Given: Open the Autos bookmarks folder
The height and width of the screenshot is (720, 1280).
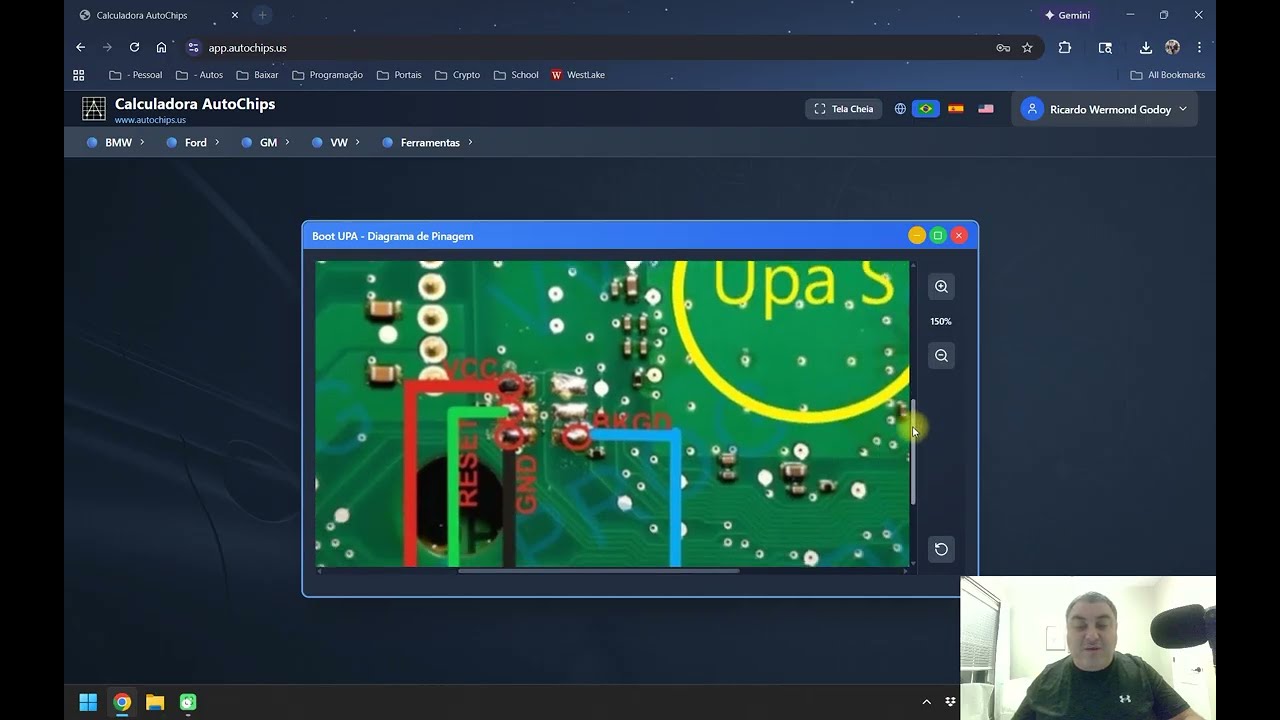Looking at the screenshot, I should click(x=199, y=75).
